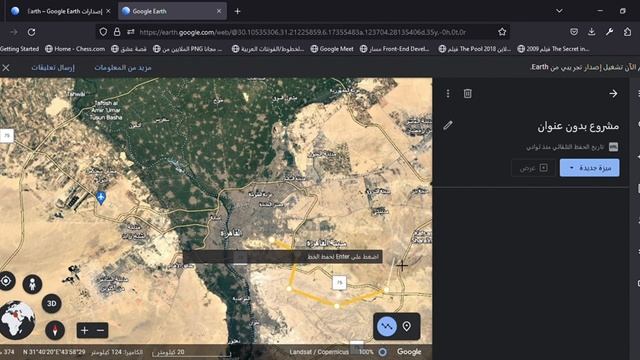Click the Landsat / Copernicus attribution
640x360 pixels.
(x=319, y=352)
